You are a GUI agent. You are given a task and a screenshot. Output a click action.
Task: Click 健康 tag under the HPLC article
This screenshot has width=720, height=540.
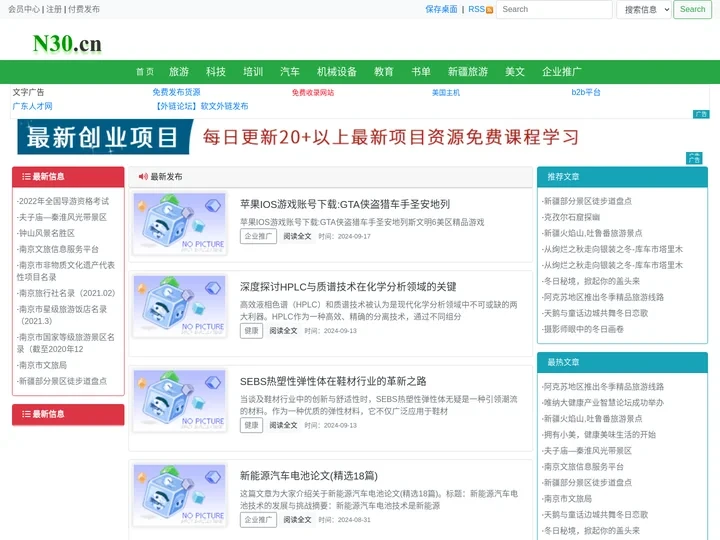251,331
